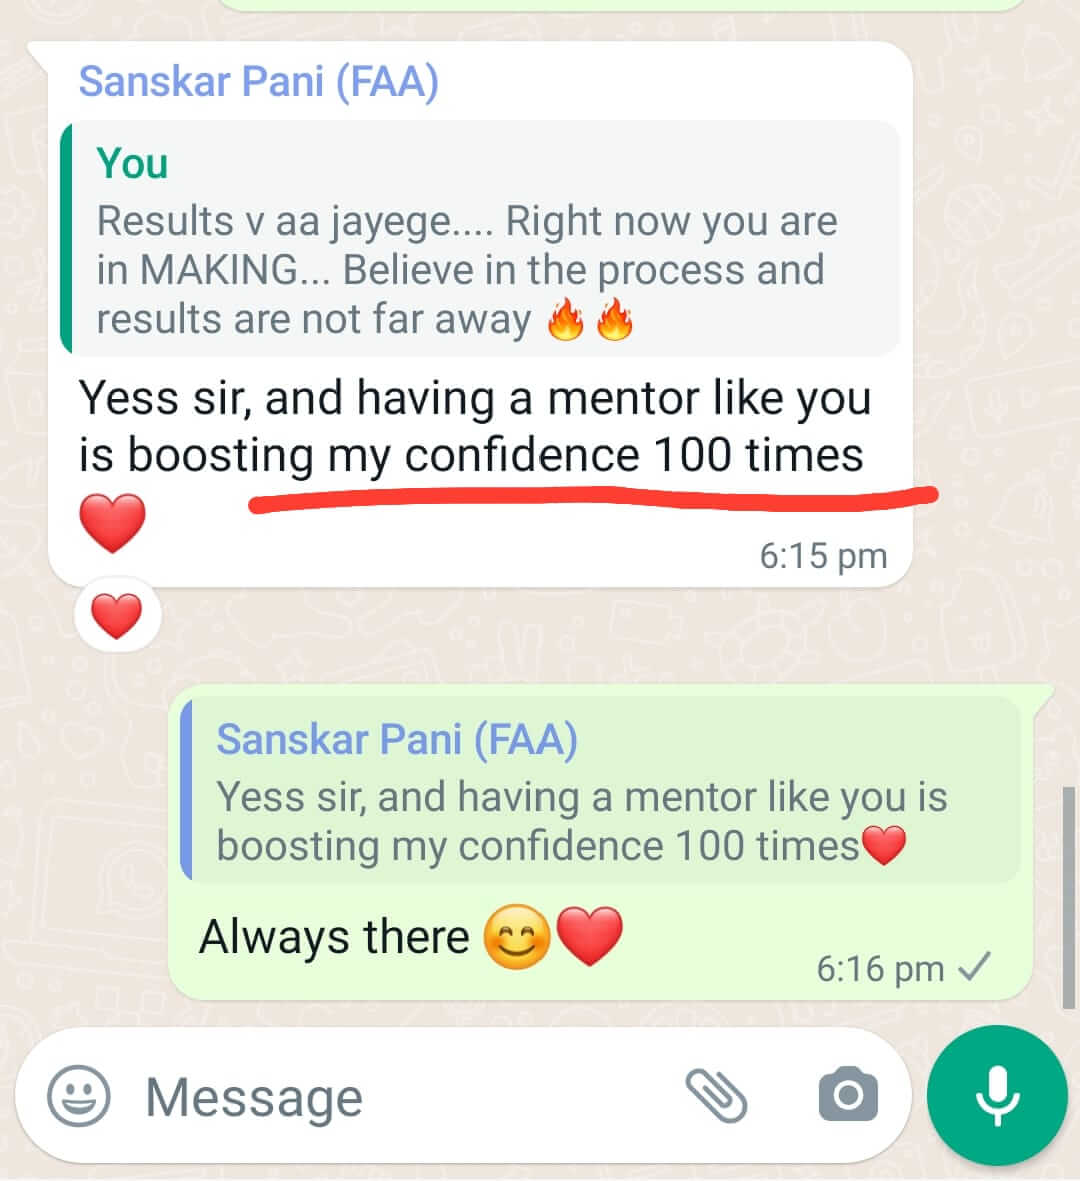Click the 6:16 pm timestamp on the sent message
1080x1181 pixels.
click(x=880, y=969)
